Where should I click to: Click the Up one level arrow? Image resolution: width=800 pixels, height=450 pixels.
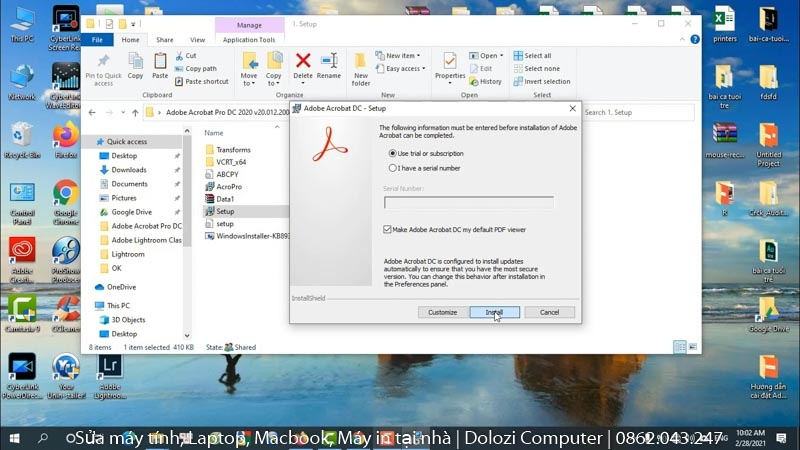point(135,112)
